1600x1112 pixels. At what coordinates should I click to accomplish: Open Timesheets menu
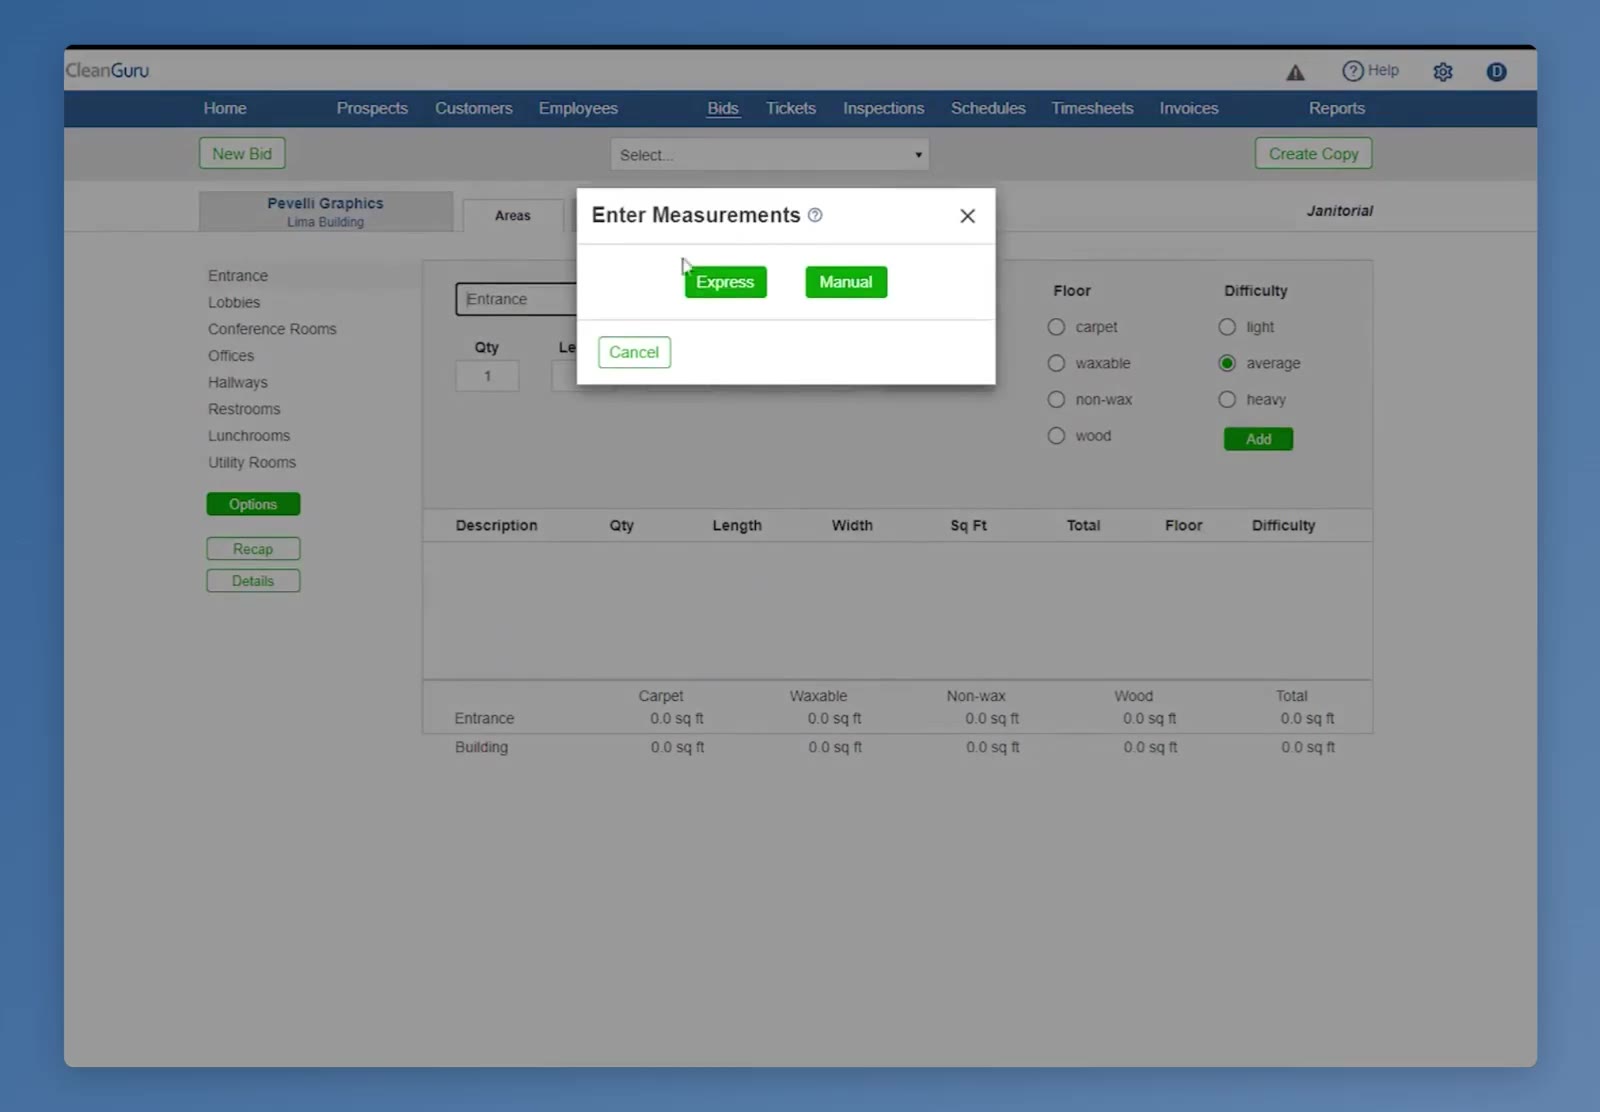(1092, 108)
